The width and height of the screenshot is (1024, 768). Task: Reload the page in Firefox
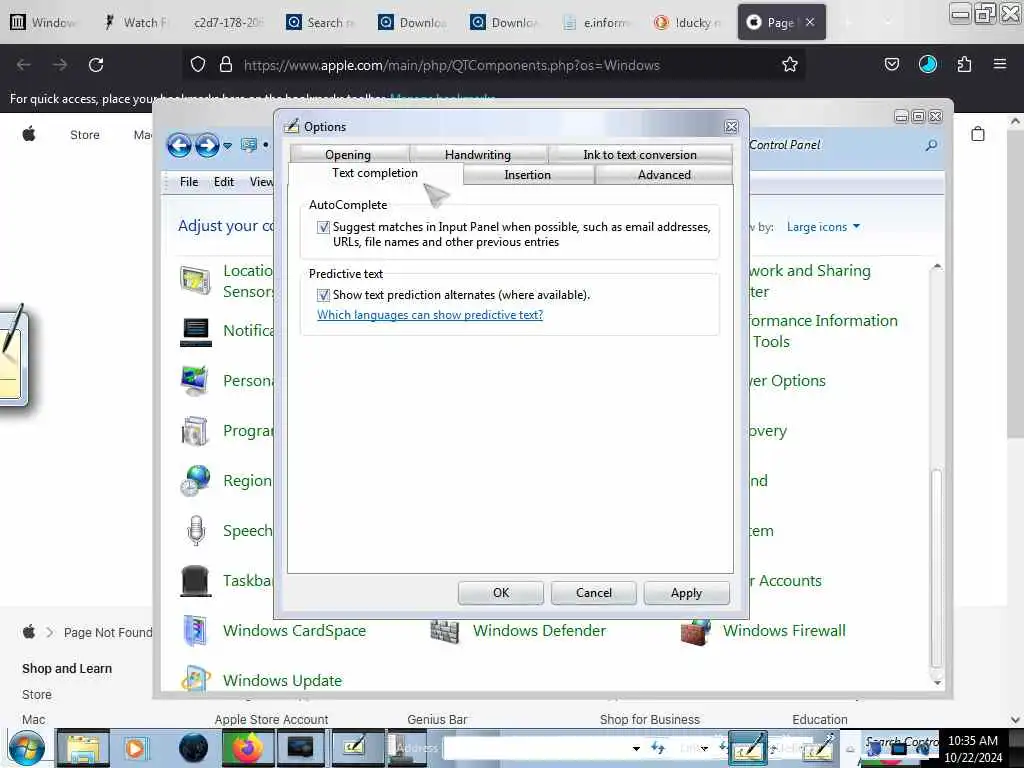96,65
